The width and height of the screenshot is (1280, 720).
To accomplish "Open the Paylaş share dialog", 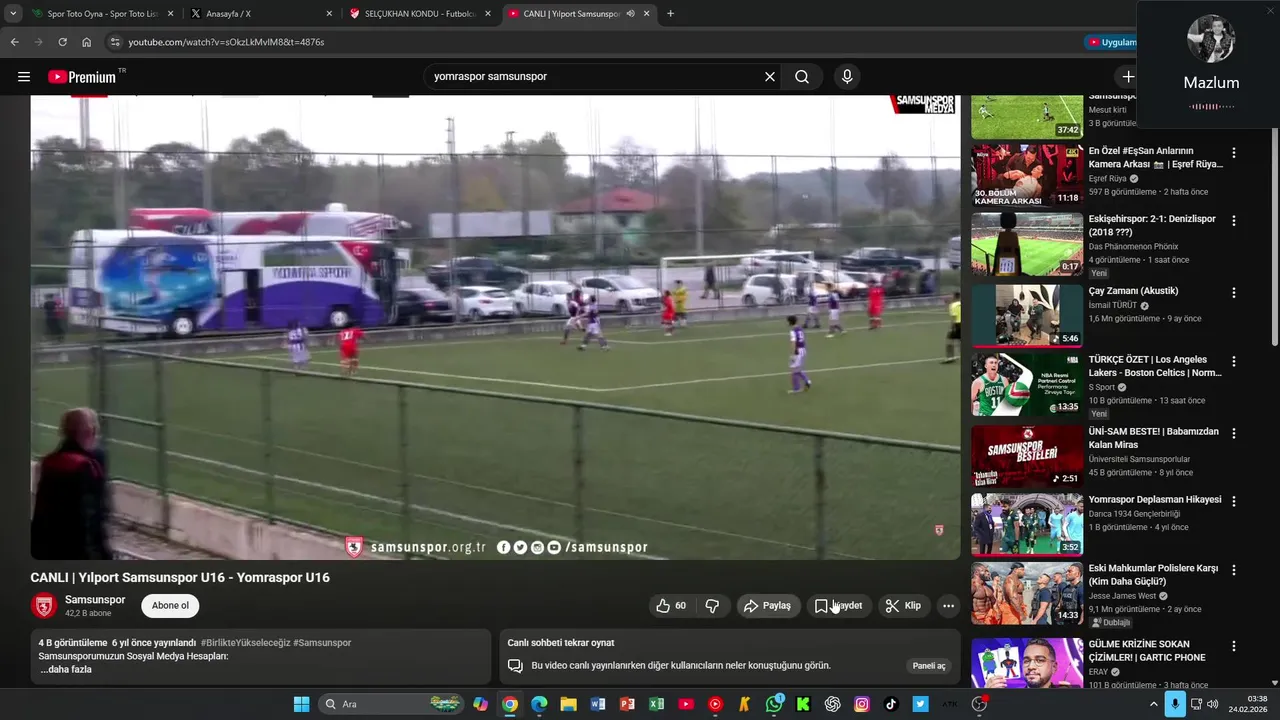I will 767,606.
